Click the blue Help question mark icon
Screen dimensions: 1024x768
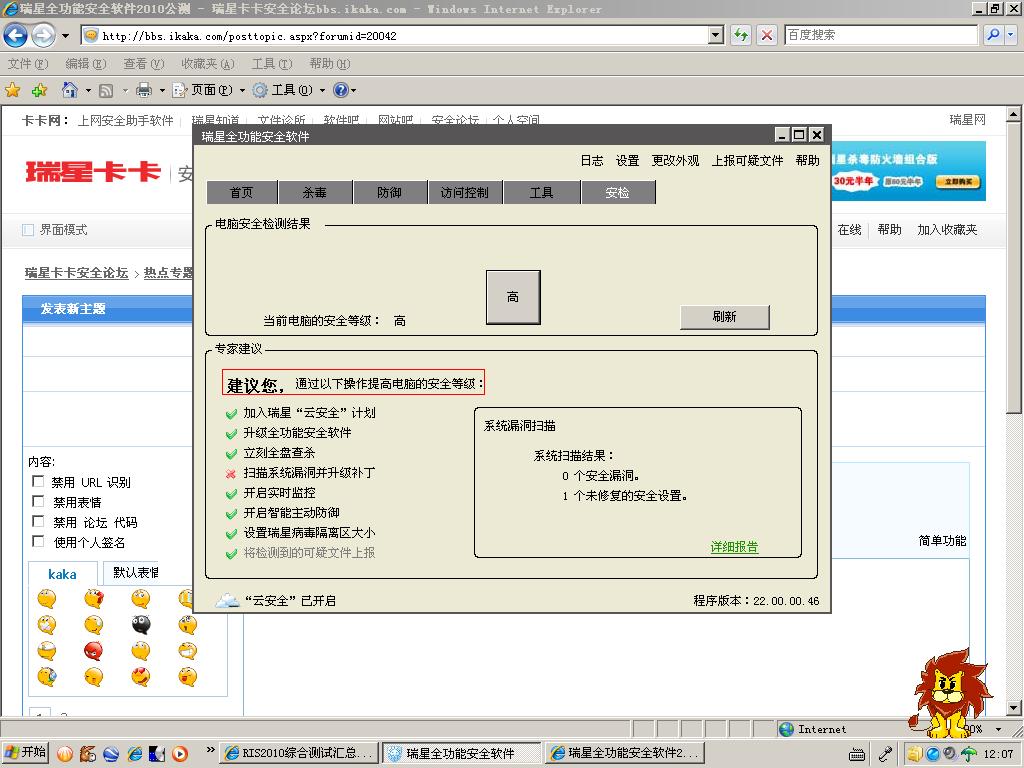pos(341,90)
